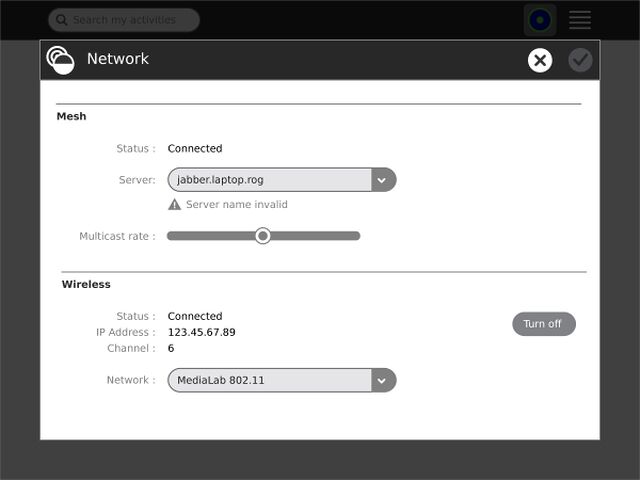640x480 pixels.
Task: Click the search magnifier icon
Action: 60,20
